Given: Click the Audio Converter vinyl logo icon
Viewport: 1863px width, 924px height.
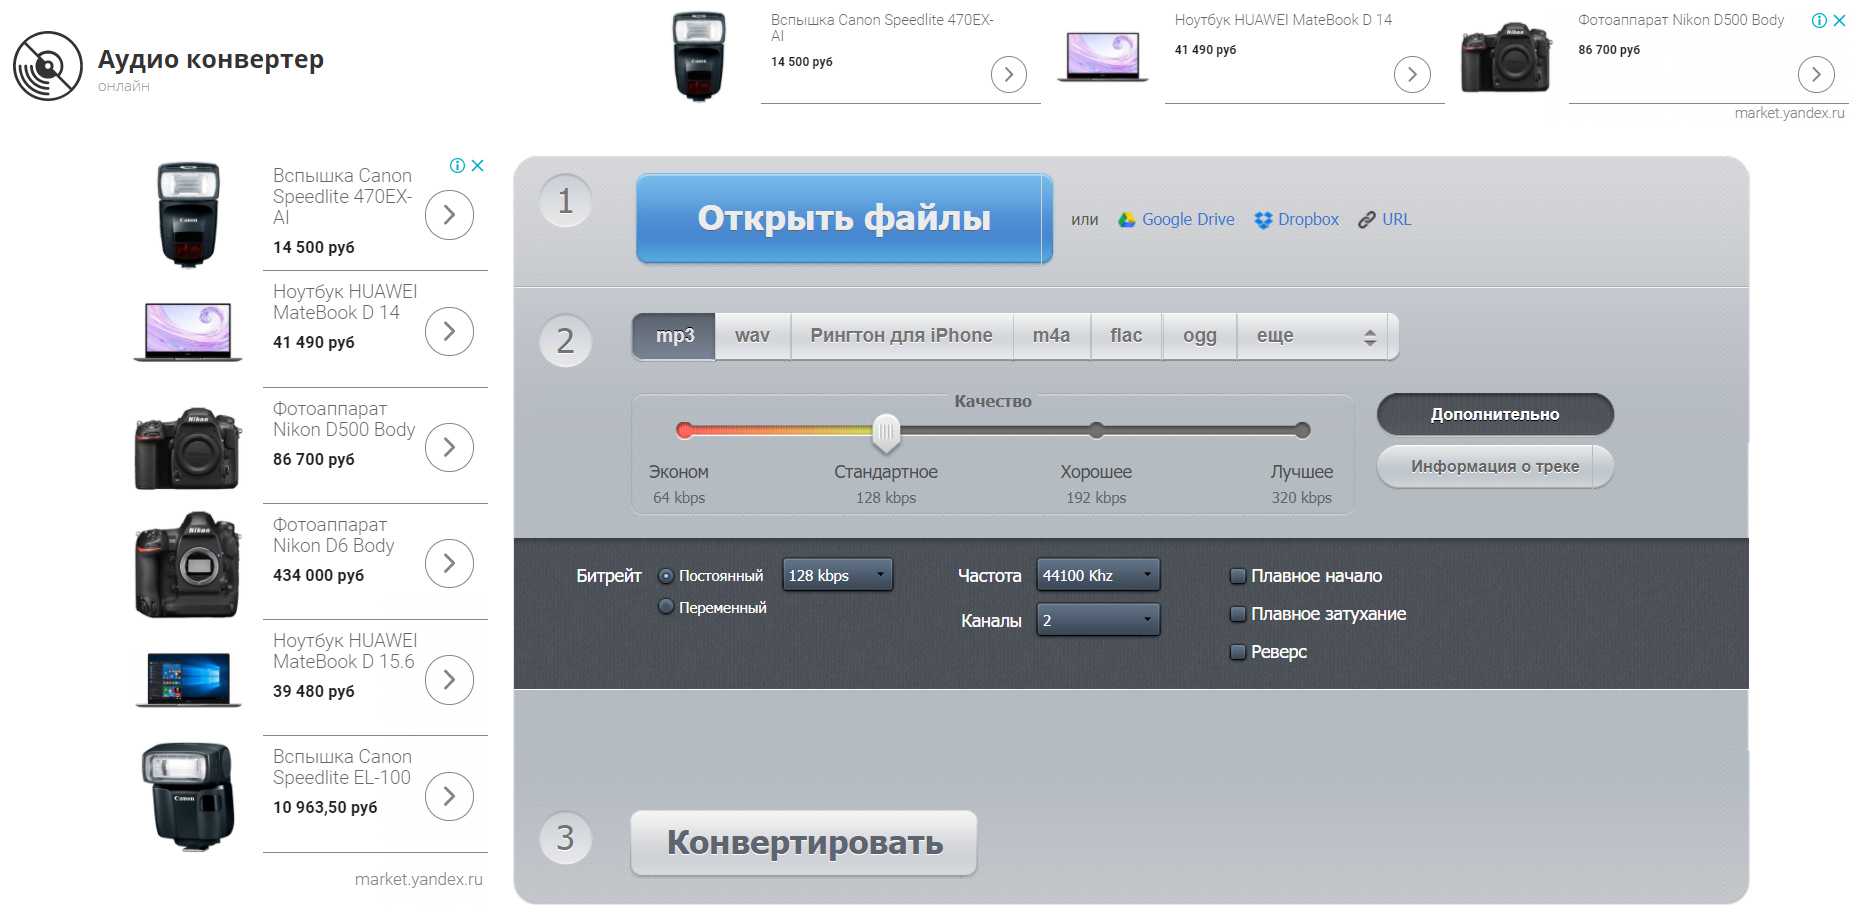Looking at the screenshot, I should (47, 66).
